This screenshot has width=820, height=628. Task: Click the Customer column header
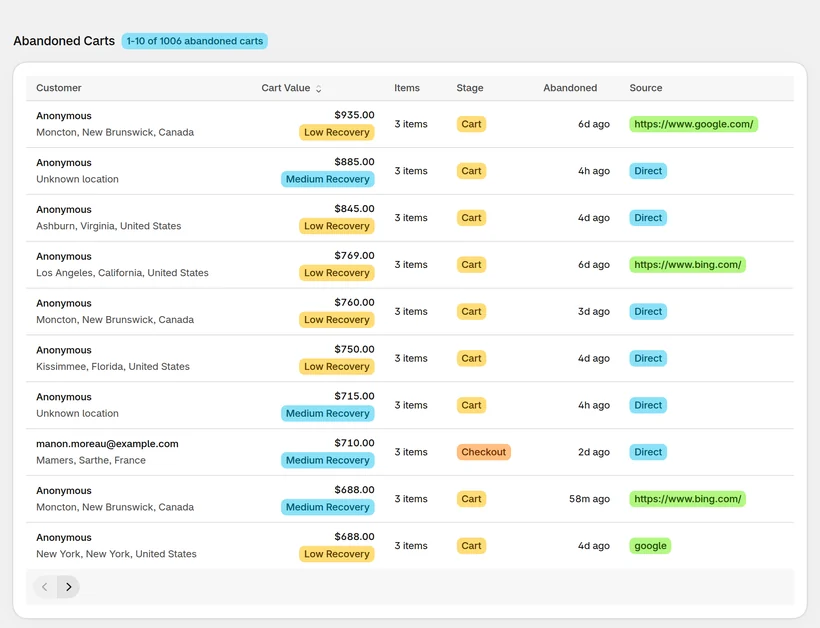(x=59, y=88)
